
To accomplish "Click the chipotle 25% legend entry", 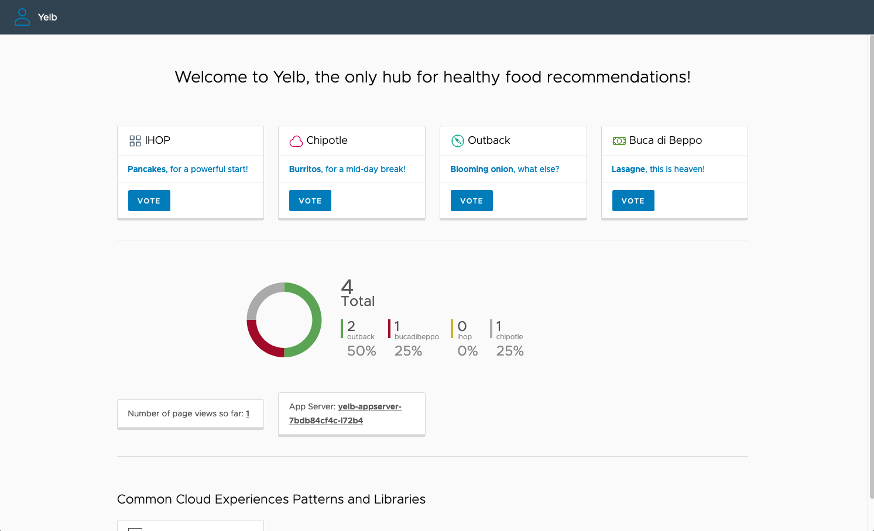I will click(x=507, y=338).
